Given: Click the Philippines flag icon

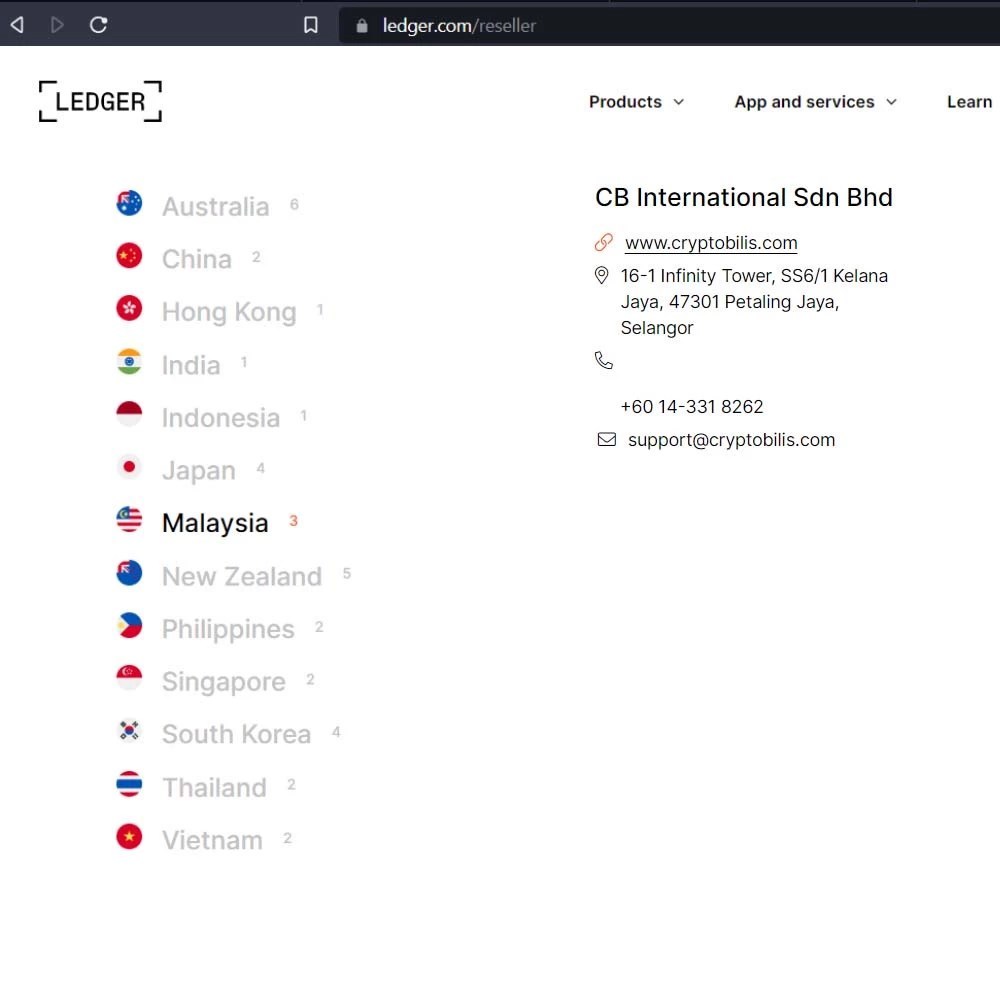Looking at the screenshot, I should tap(129, 626).
